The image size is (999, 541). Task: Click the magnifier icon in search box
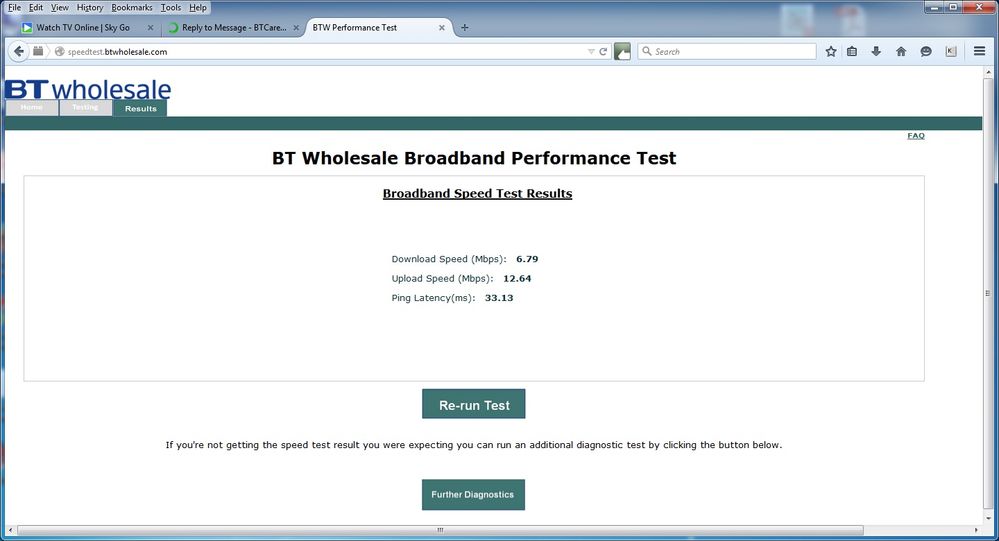pyautogui.click(x=647, y=51)
